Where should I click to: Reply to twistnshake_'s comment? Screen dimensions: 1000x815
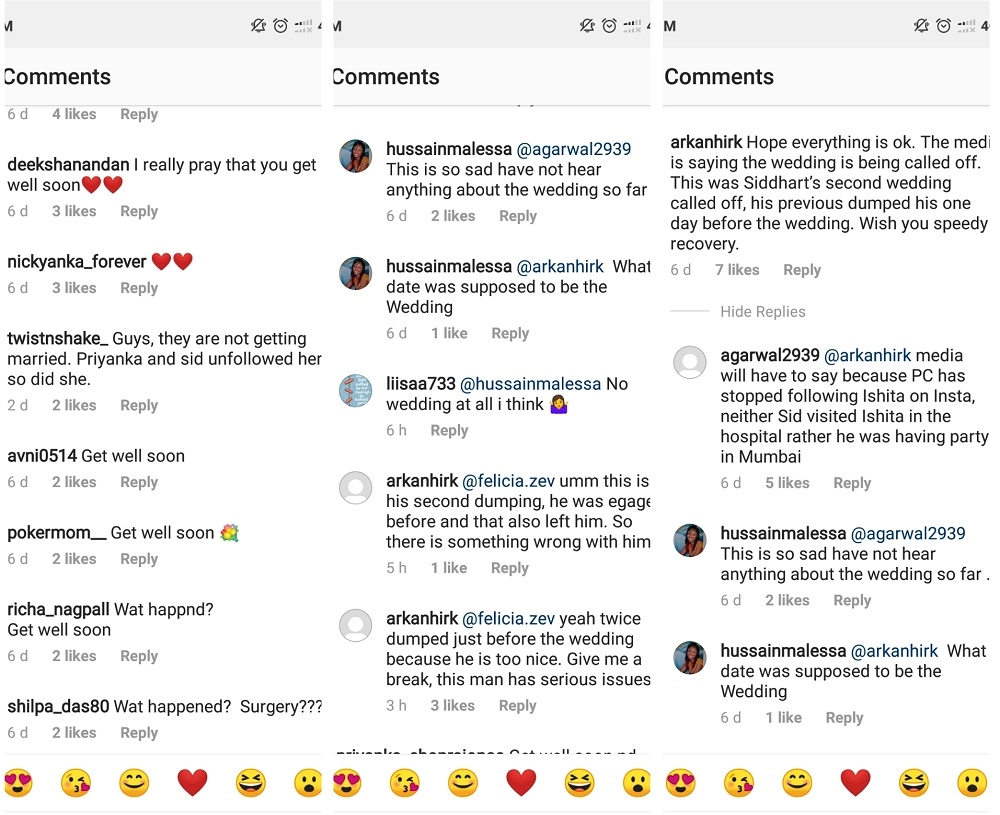point(139,405)
